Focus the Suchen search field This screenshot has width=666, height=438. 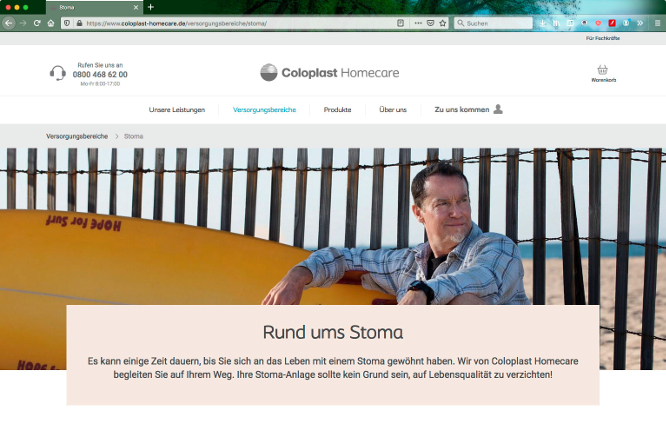pyautogui.click(x=493, y=23)
